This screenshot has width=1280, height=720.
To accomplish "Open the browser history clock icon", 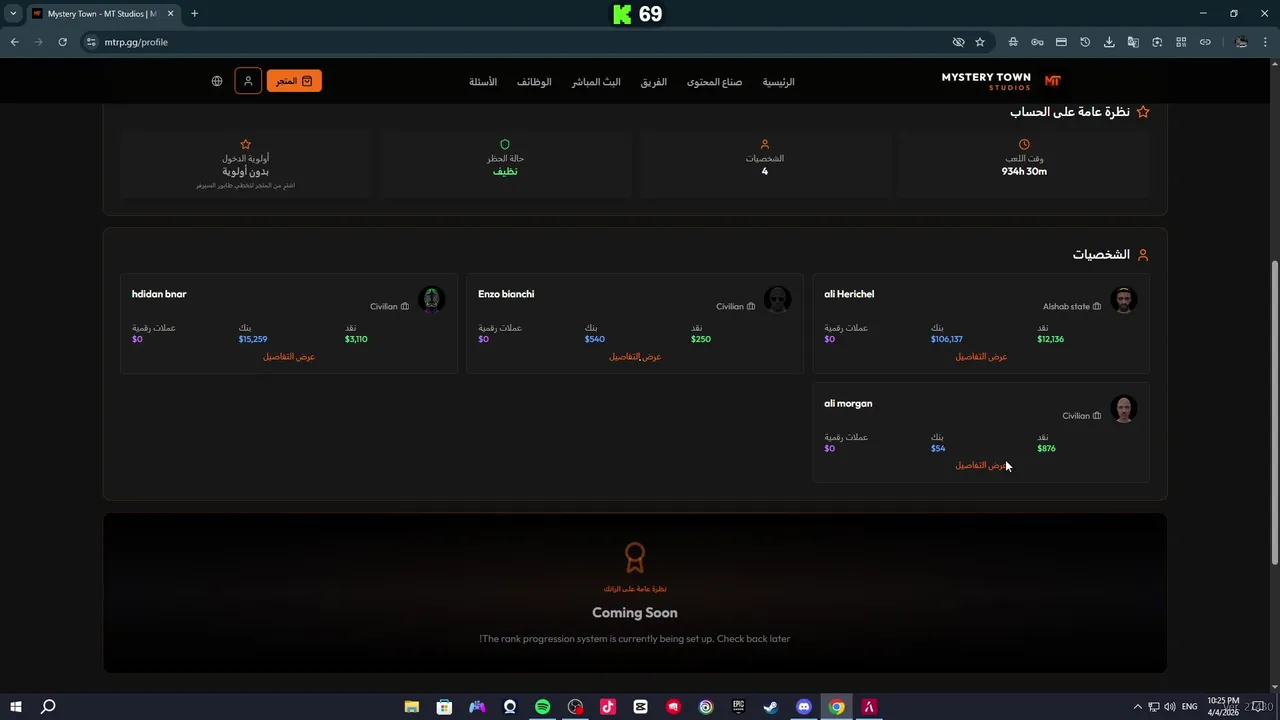I will [x=1085, y=42].
